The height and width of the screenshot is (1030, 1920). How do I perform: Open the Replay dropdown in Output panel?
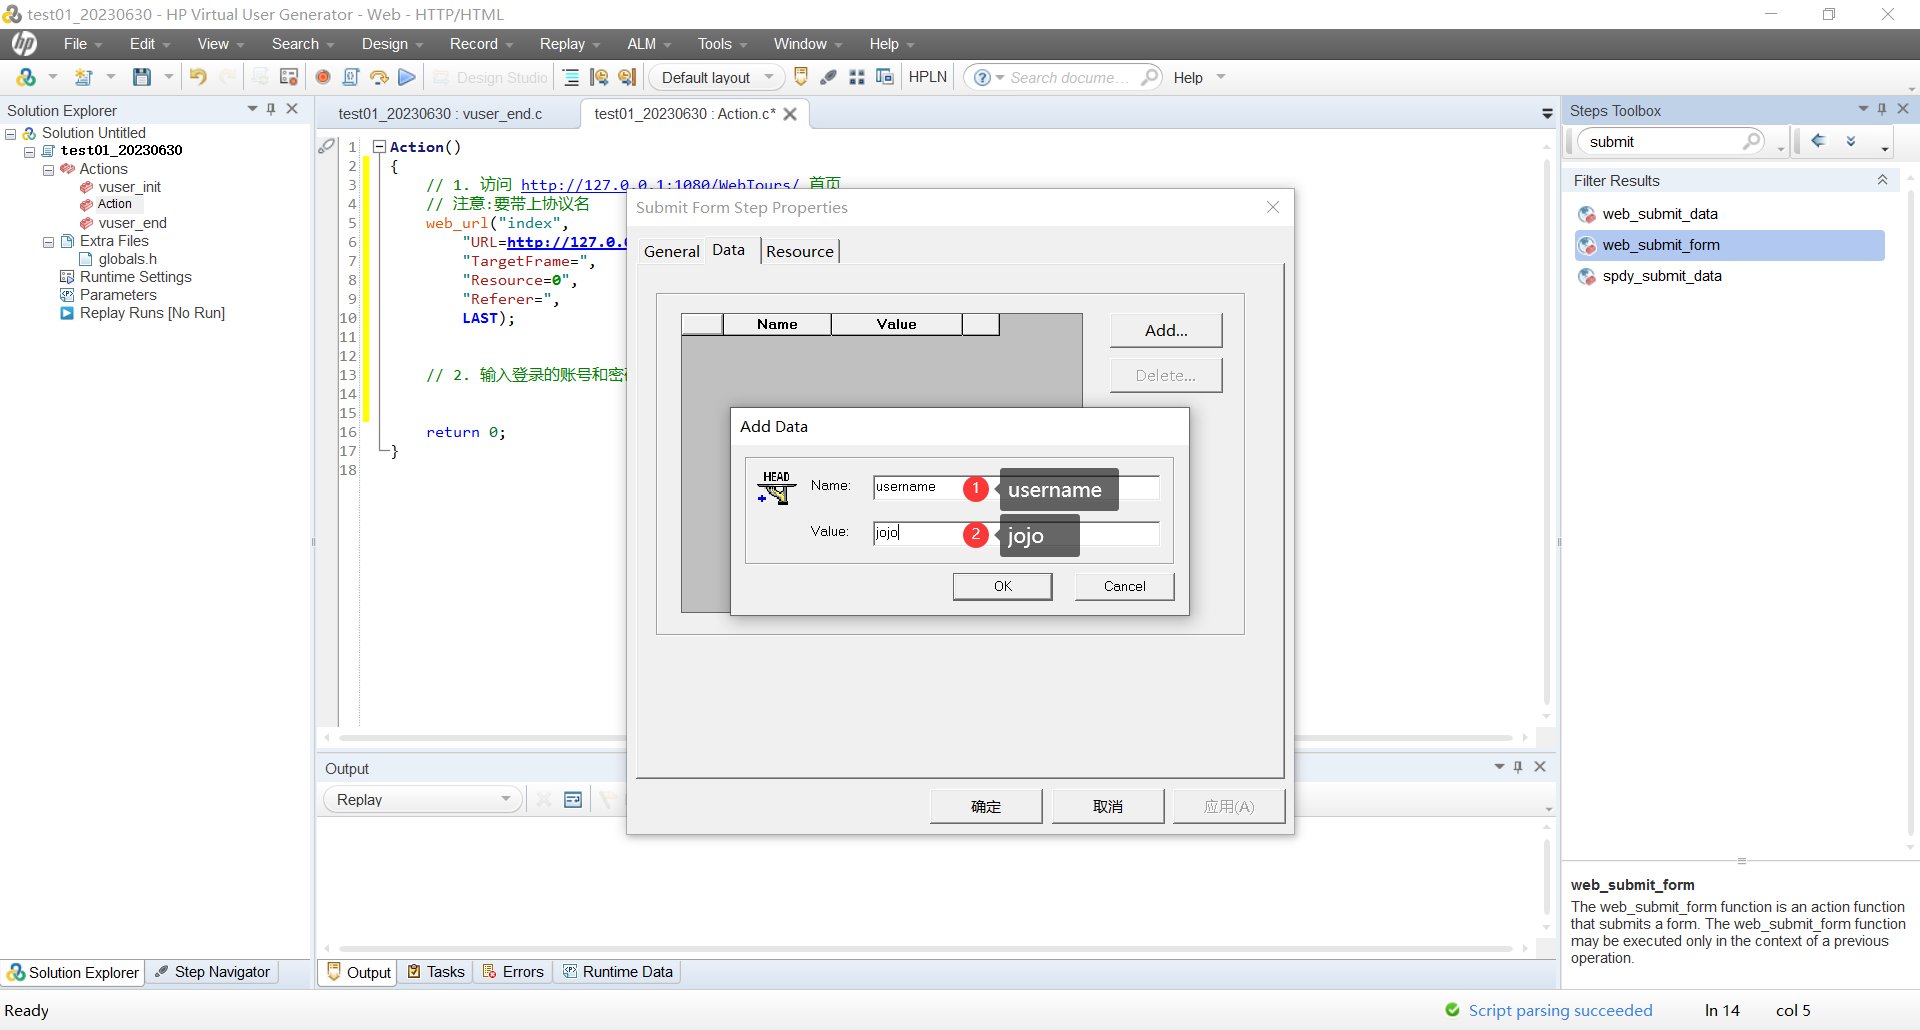pos(422,799)
